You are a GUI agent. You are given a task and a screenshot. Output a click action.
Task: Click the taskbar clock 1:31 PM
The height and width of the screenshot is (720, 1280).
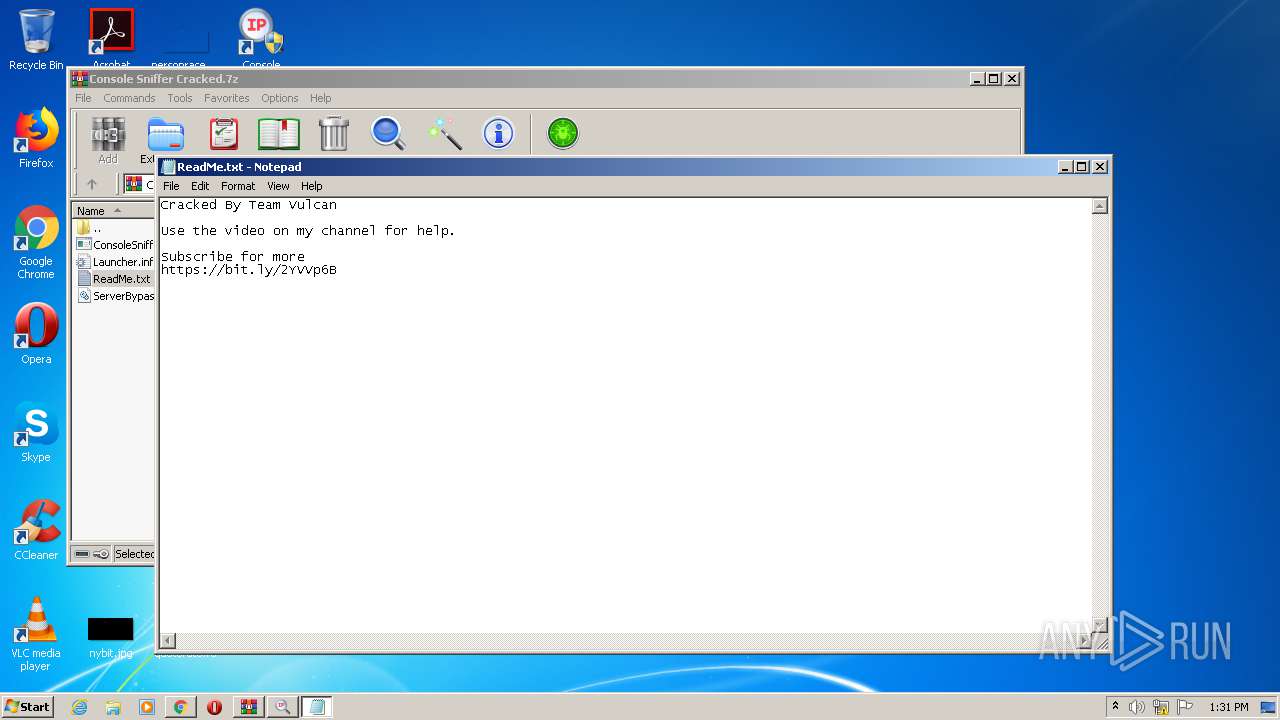point(1228,707)
